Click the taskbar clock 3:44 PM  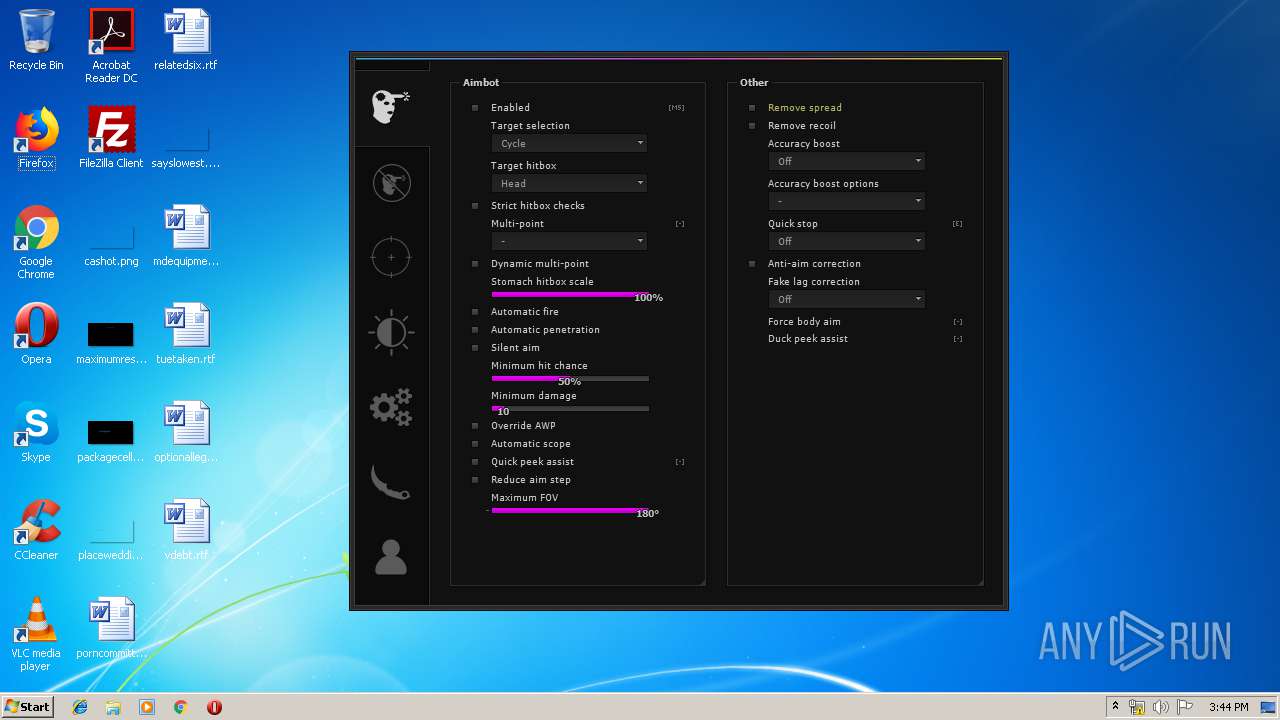(1228, 707)
